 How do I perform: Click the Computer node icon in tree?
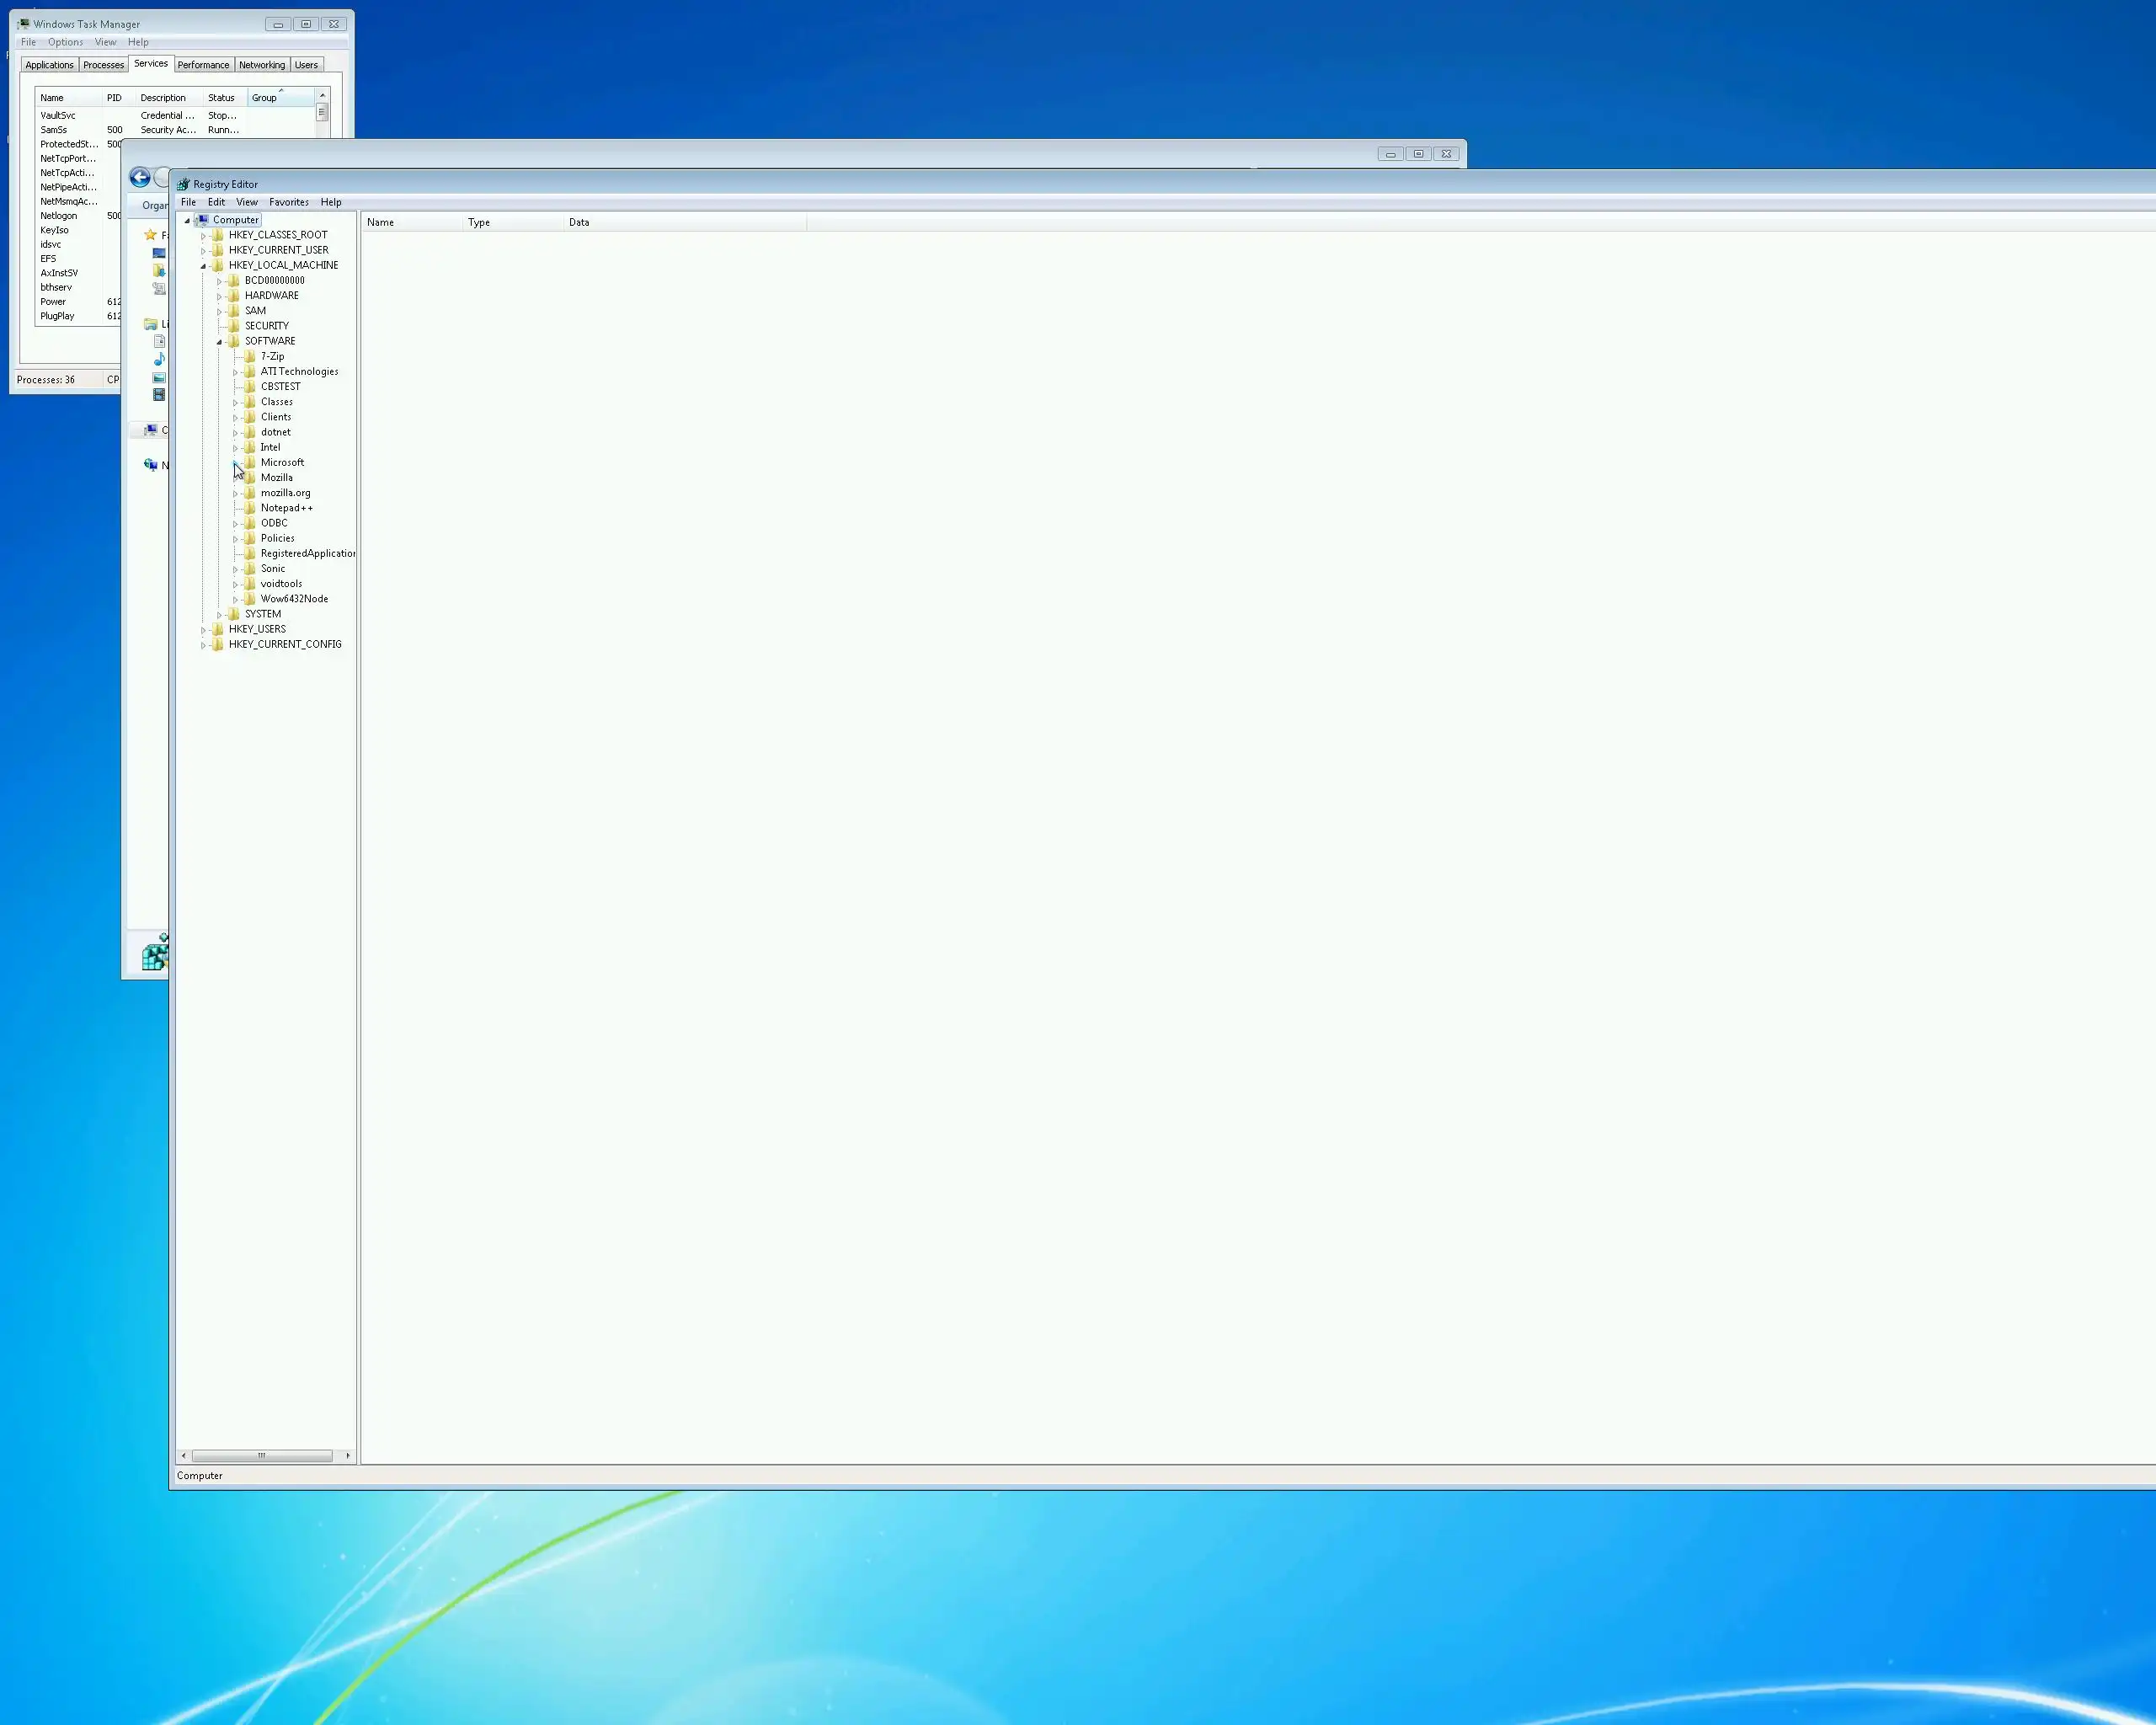click(x=203, y=220)
